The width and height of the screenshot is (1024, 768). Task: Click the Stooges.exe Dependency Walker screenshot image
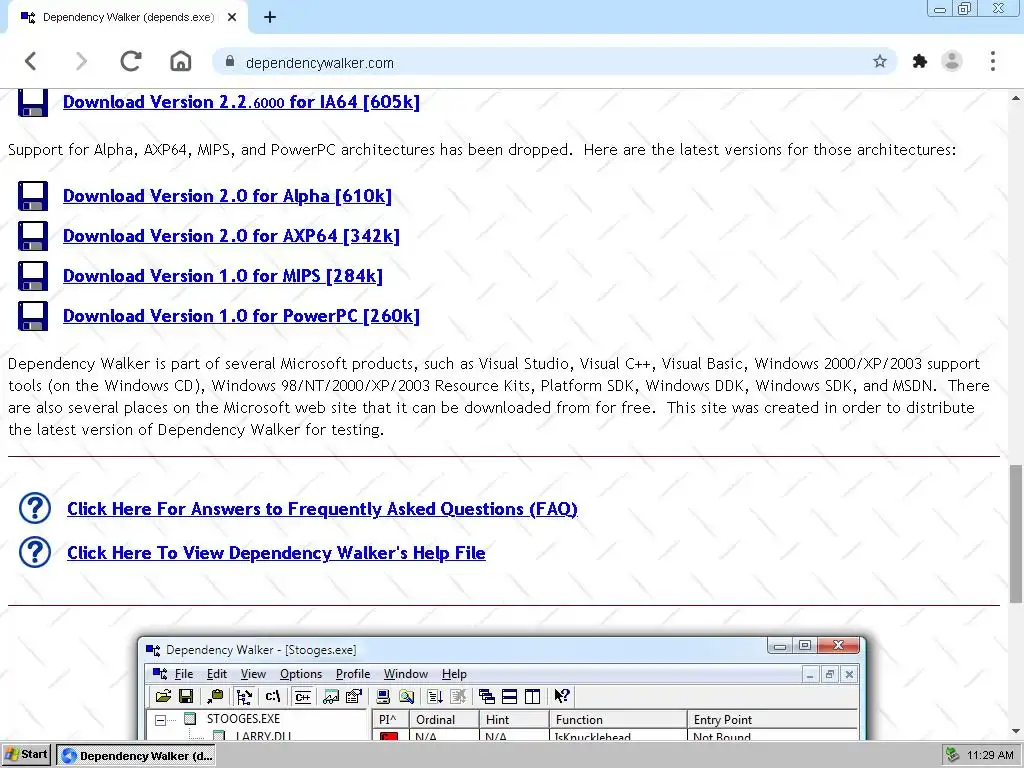[502, 688]
